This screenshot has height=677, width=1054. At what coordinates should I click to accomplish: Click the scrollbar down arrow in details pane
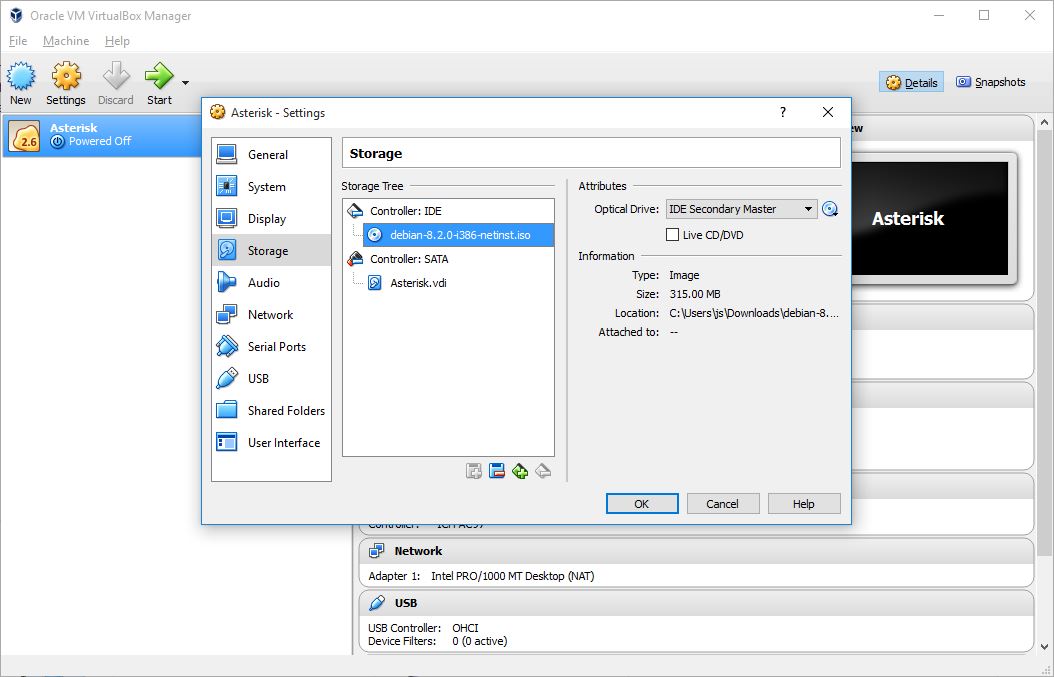pyautogui.click(x=1044, y=647)
